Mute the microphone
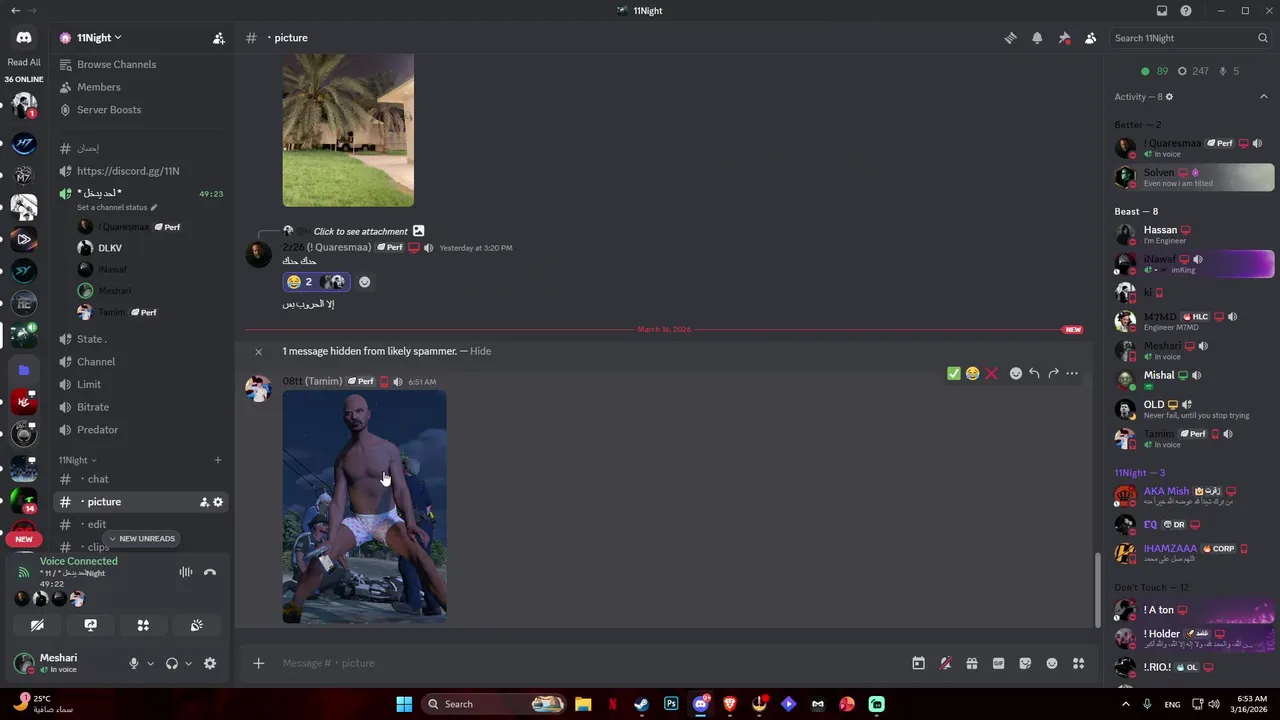Screen dimensions: 1280x720 133,663
